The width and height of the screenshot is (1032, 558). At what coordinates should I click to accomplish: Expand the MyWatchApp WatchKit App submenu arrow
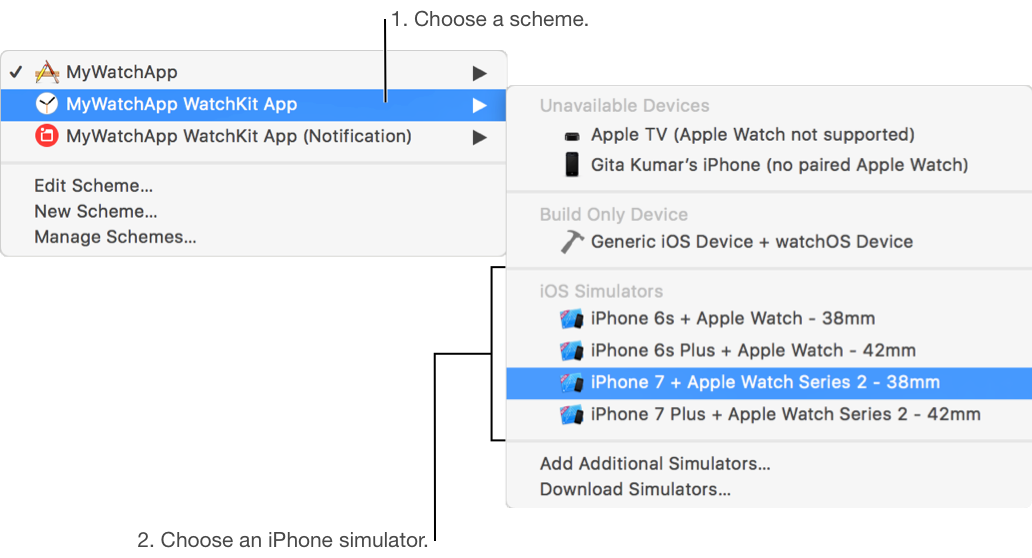pos(480,105)
